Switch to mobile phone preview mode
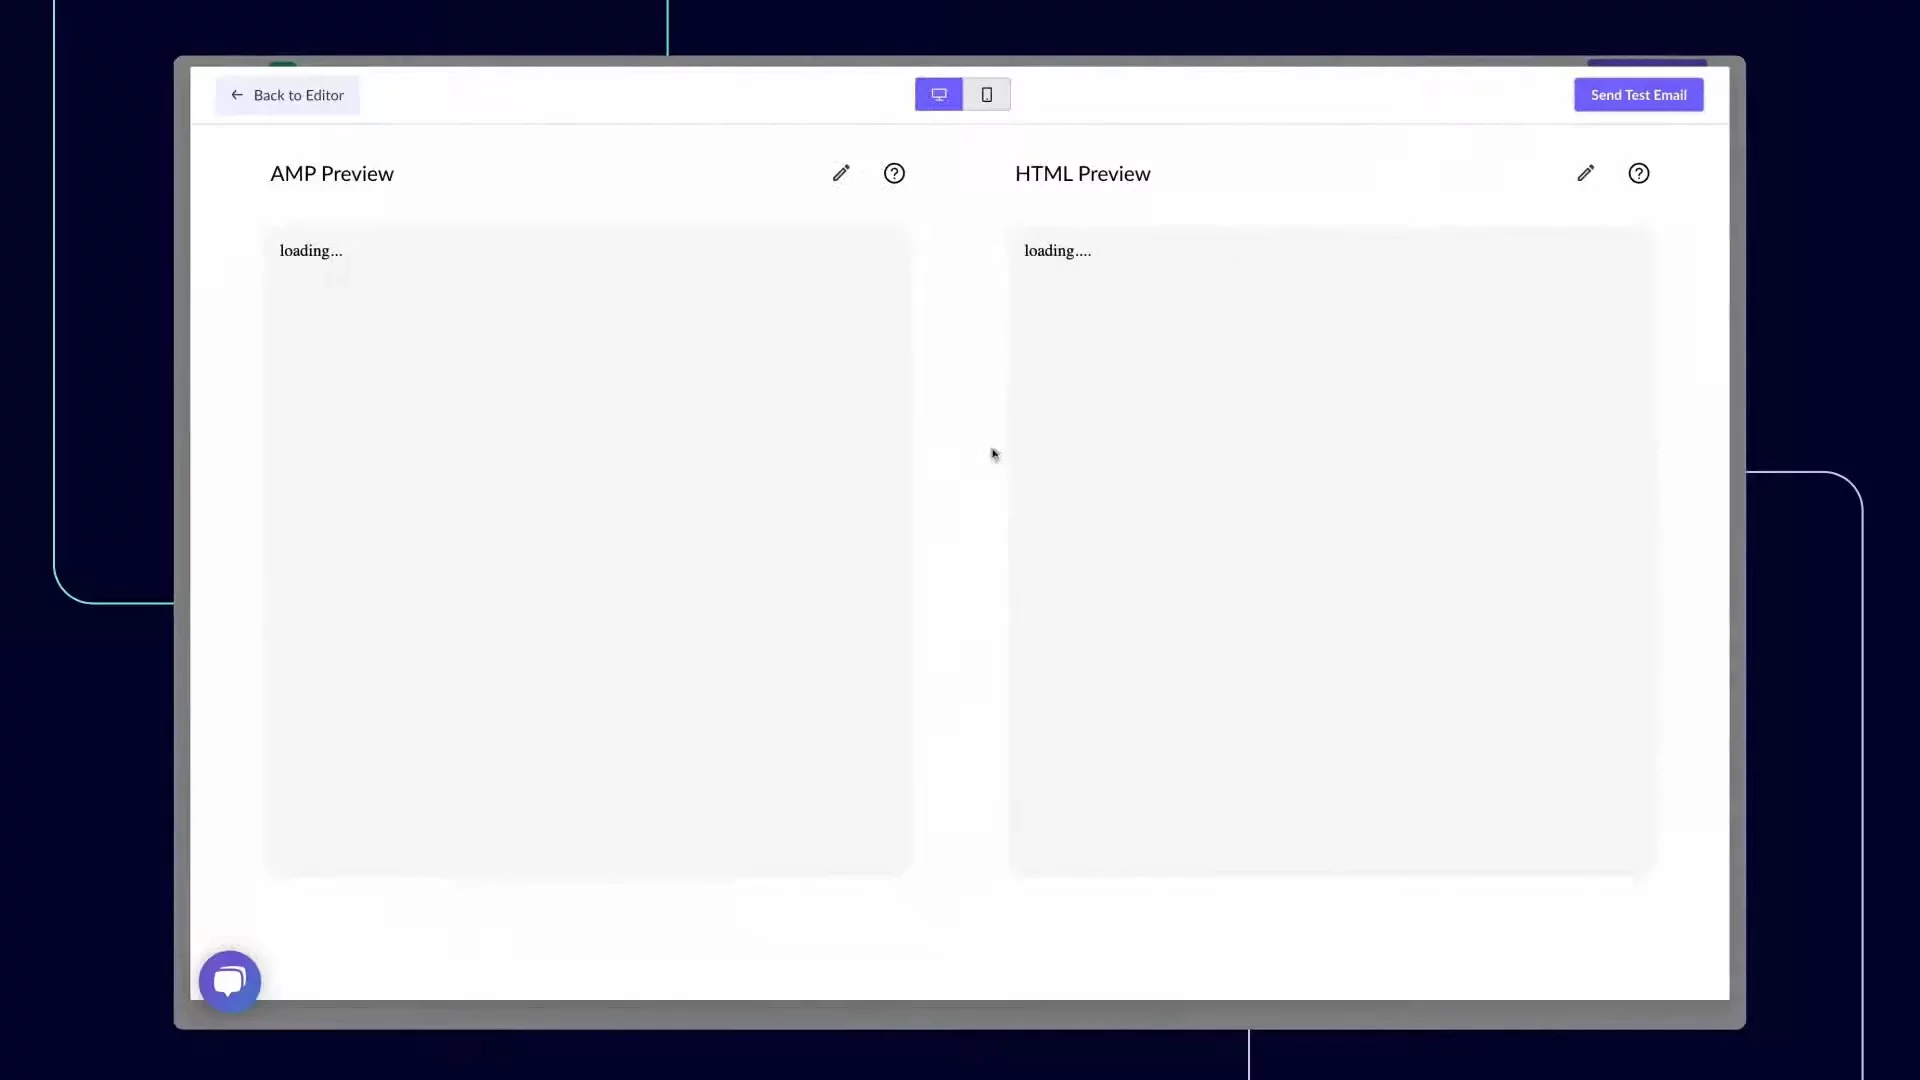This screenshot has height=1080, width=1920. click(x=986, y=94)
